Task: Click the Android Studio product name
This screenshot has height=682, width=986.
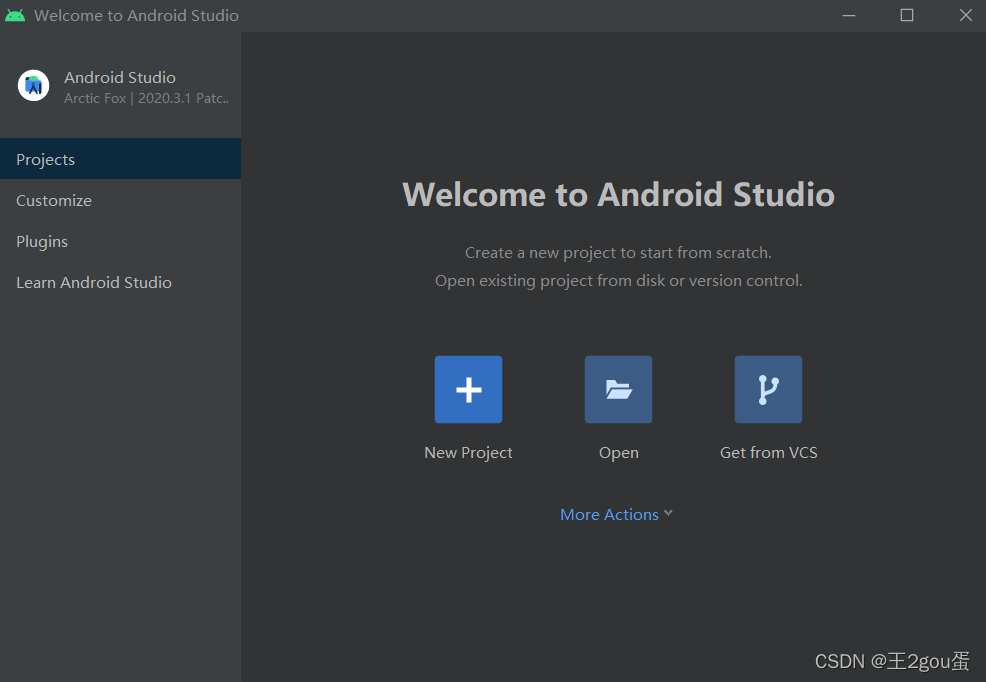Action: pyautogui.click(x=119, y=77)
